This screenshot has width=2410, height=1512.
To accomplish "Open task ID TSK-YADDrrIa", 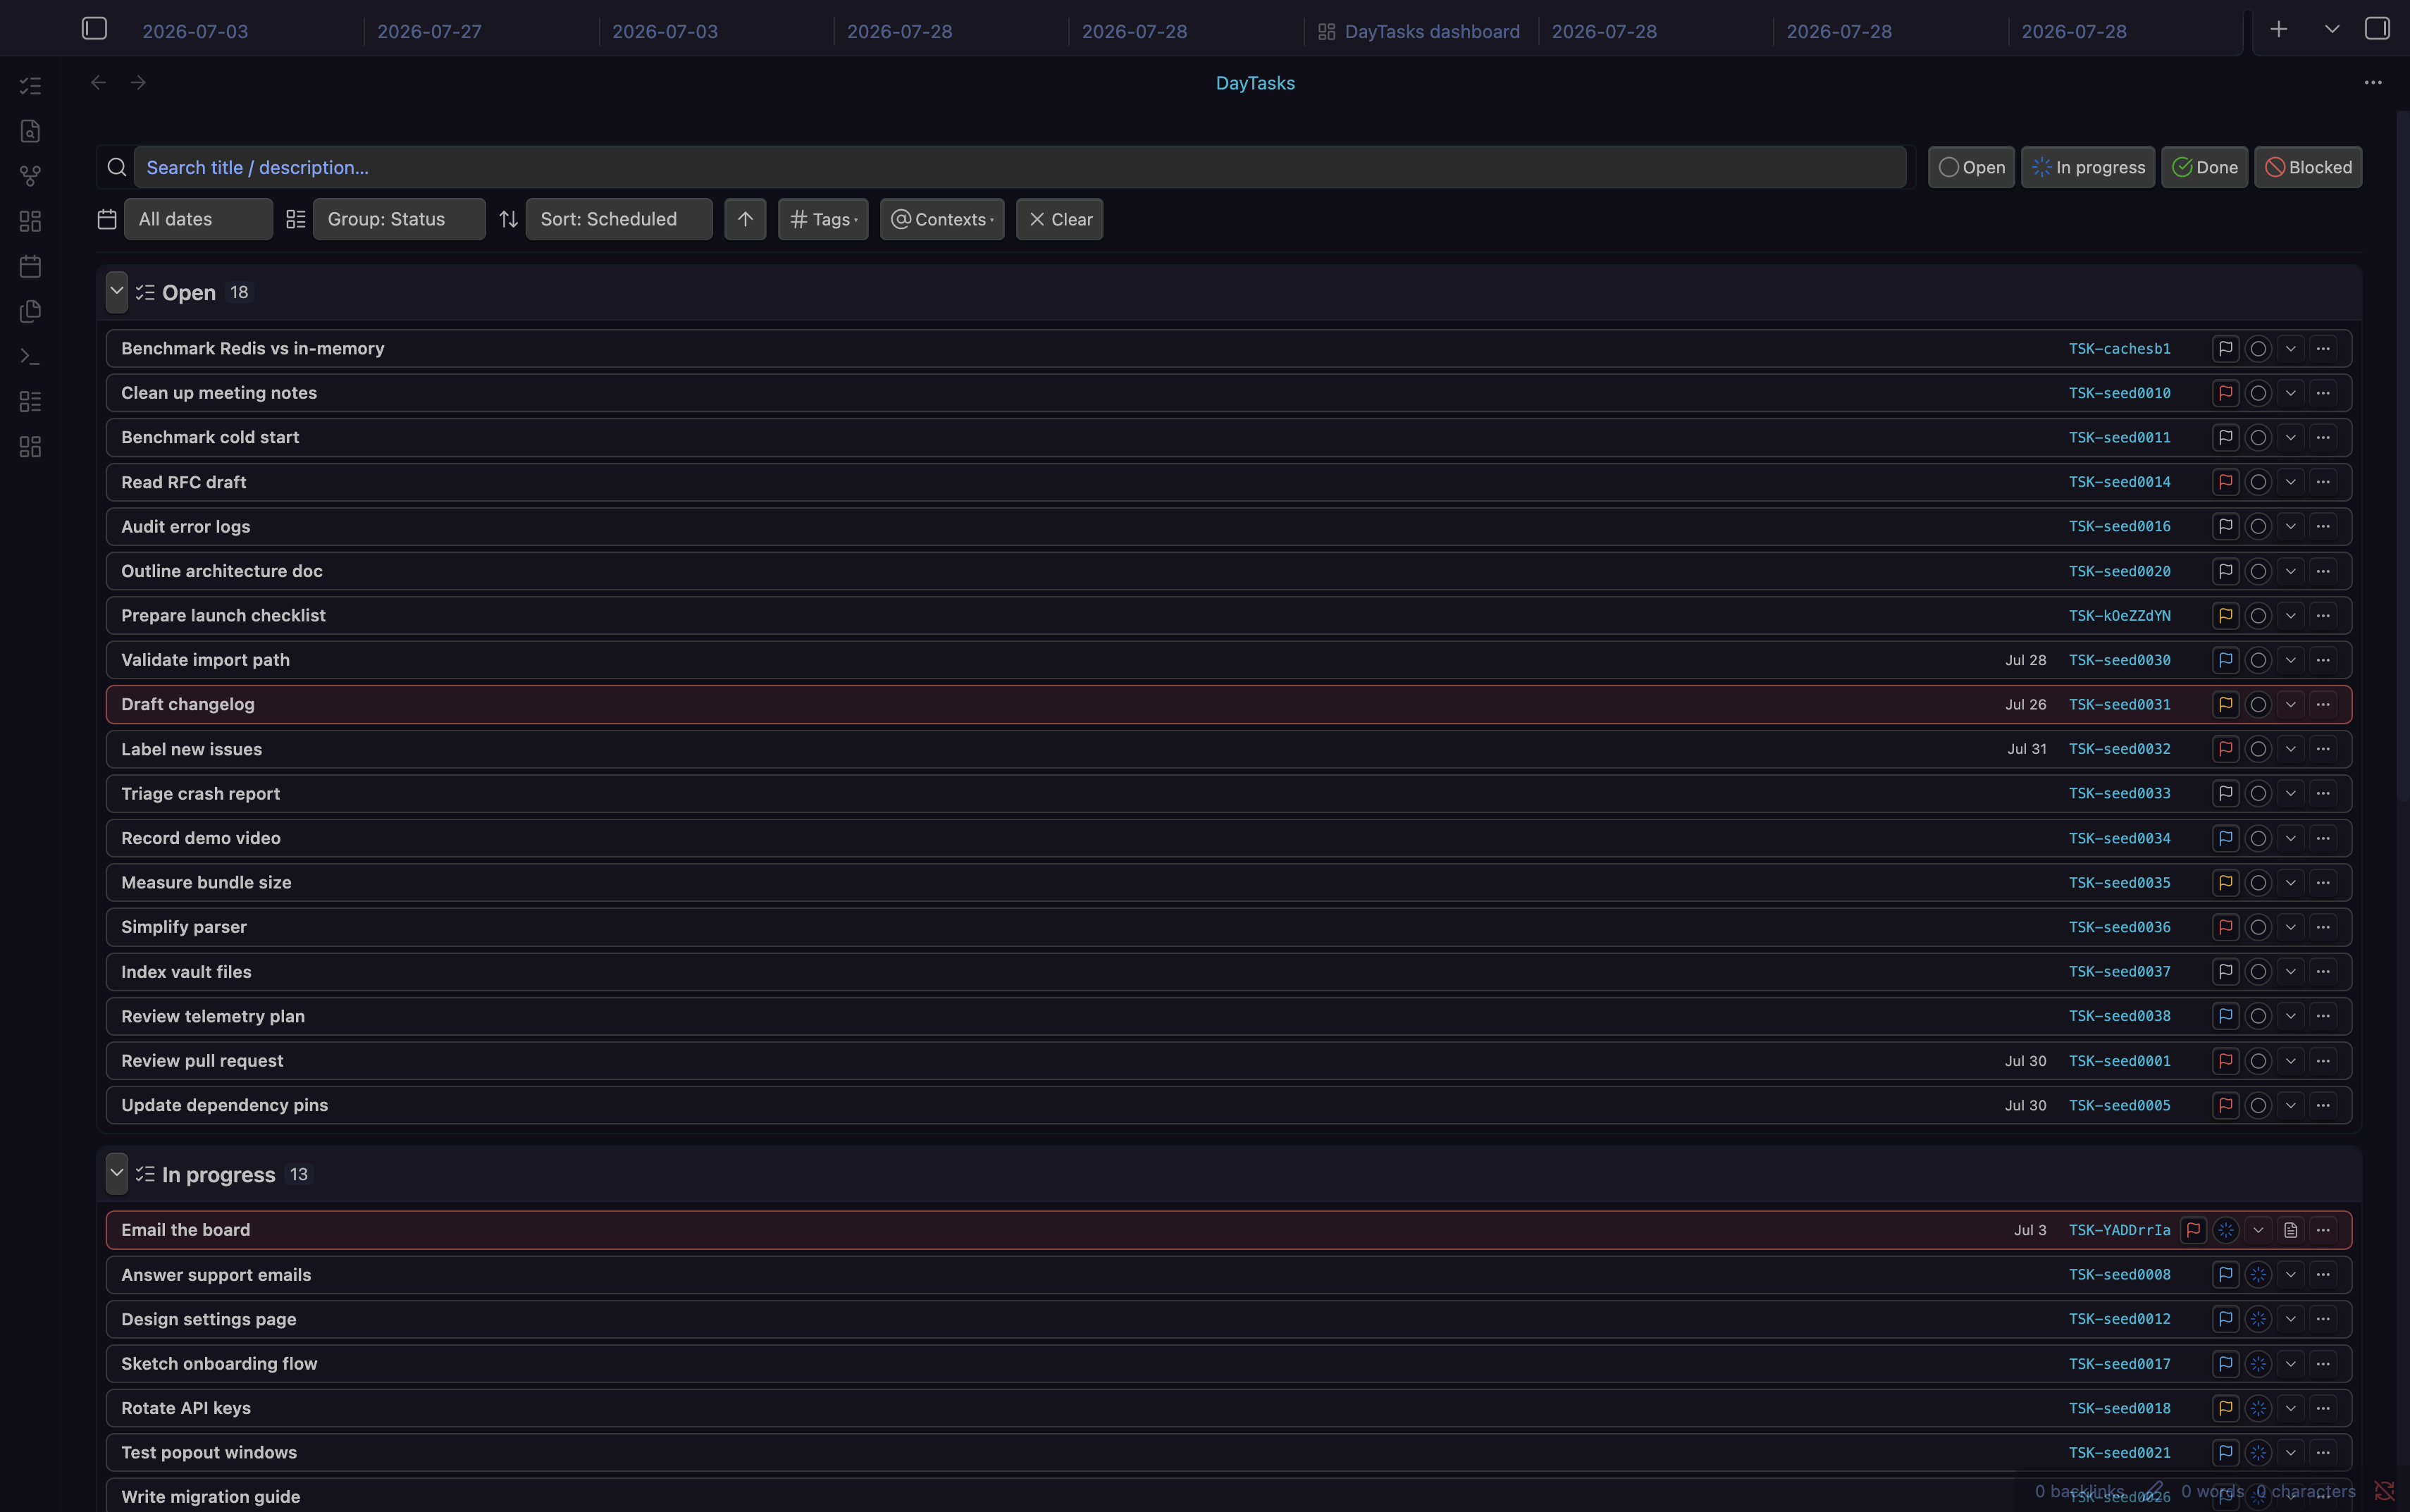I will (2119, 1230).
